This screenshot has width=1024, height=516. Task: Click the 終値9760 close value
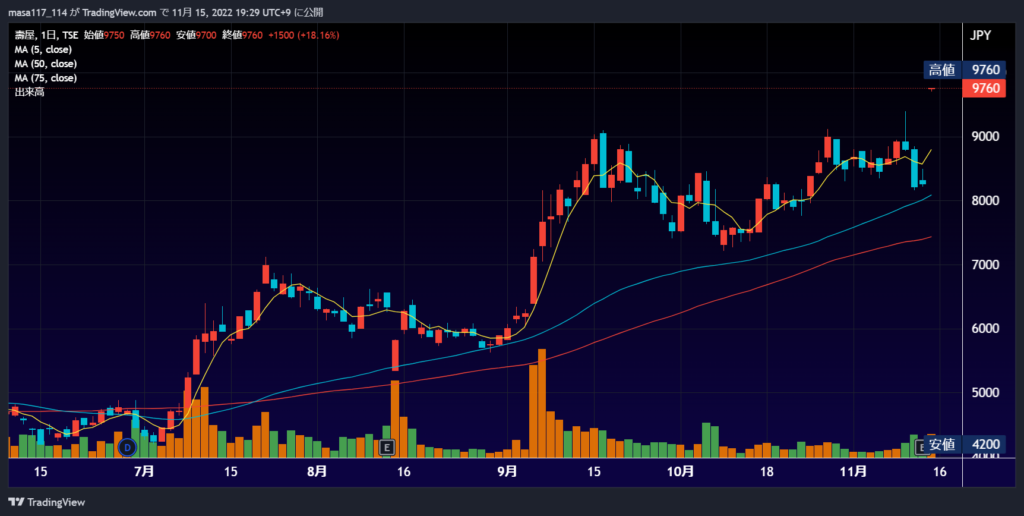[x=242, y=35]
